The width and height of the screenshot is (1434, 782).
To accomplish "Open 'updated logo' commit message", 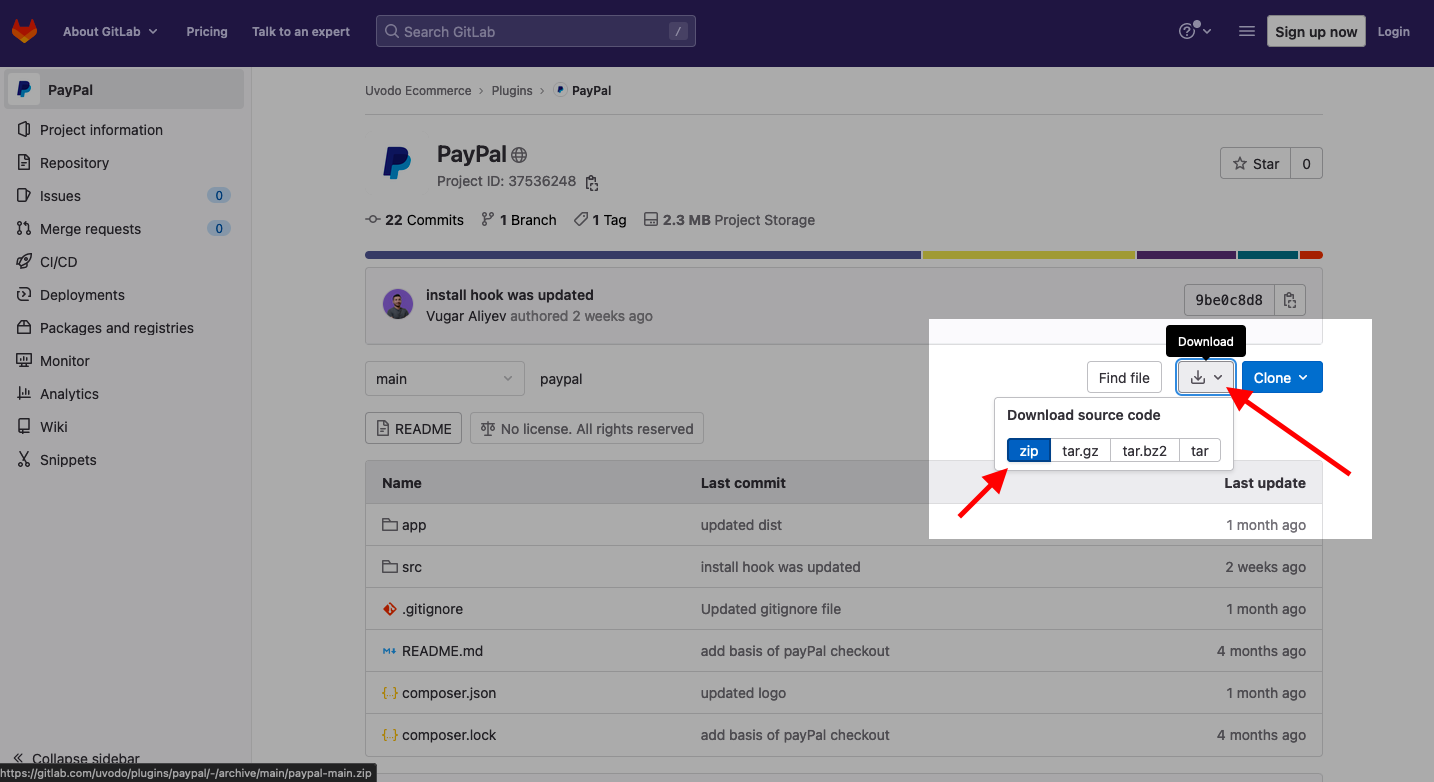I will tap(743, 693).
